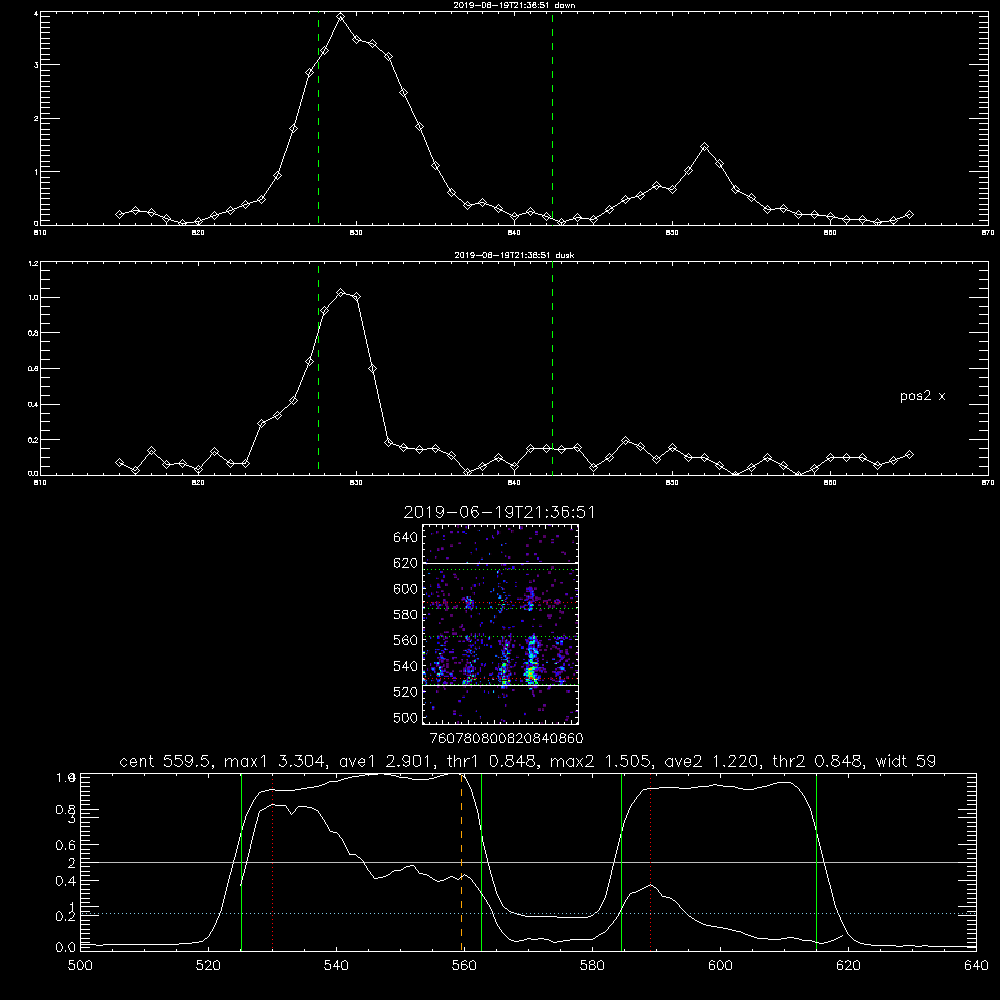Click x-axis label '820' under dusk plot
Screen dimensions: 1000x1000
198,483
